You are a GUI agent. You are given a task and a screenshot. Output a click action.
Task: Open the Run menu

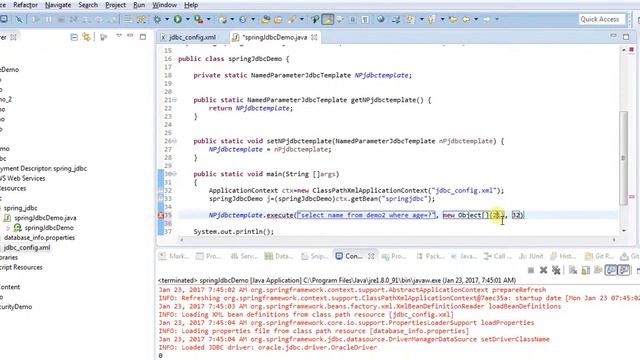tap(139, 5)
